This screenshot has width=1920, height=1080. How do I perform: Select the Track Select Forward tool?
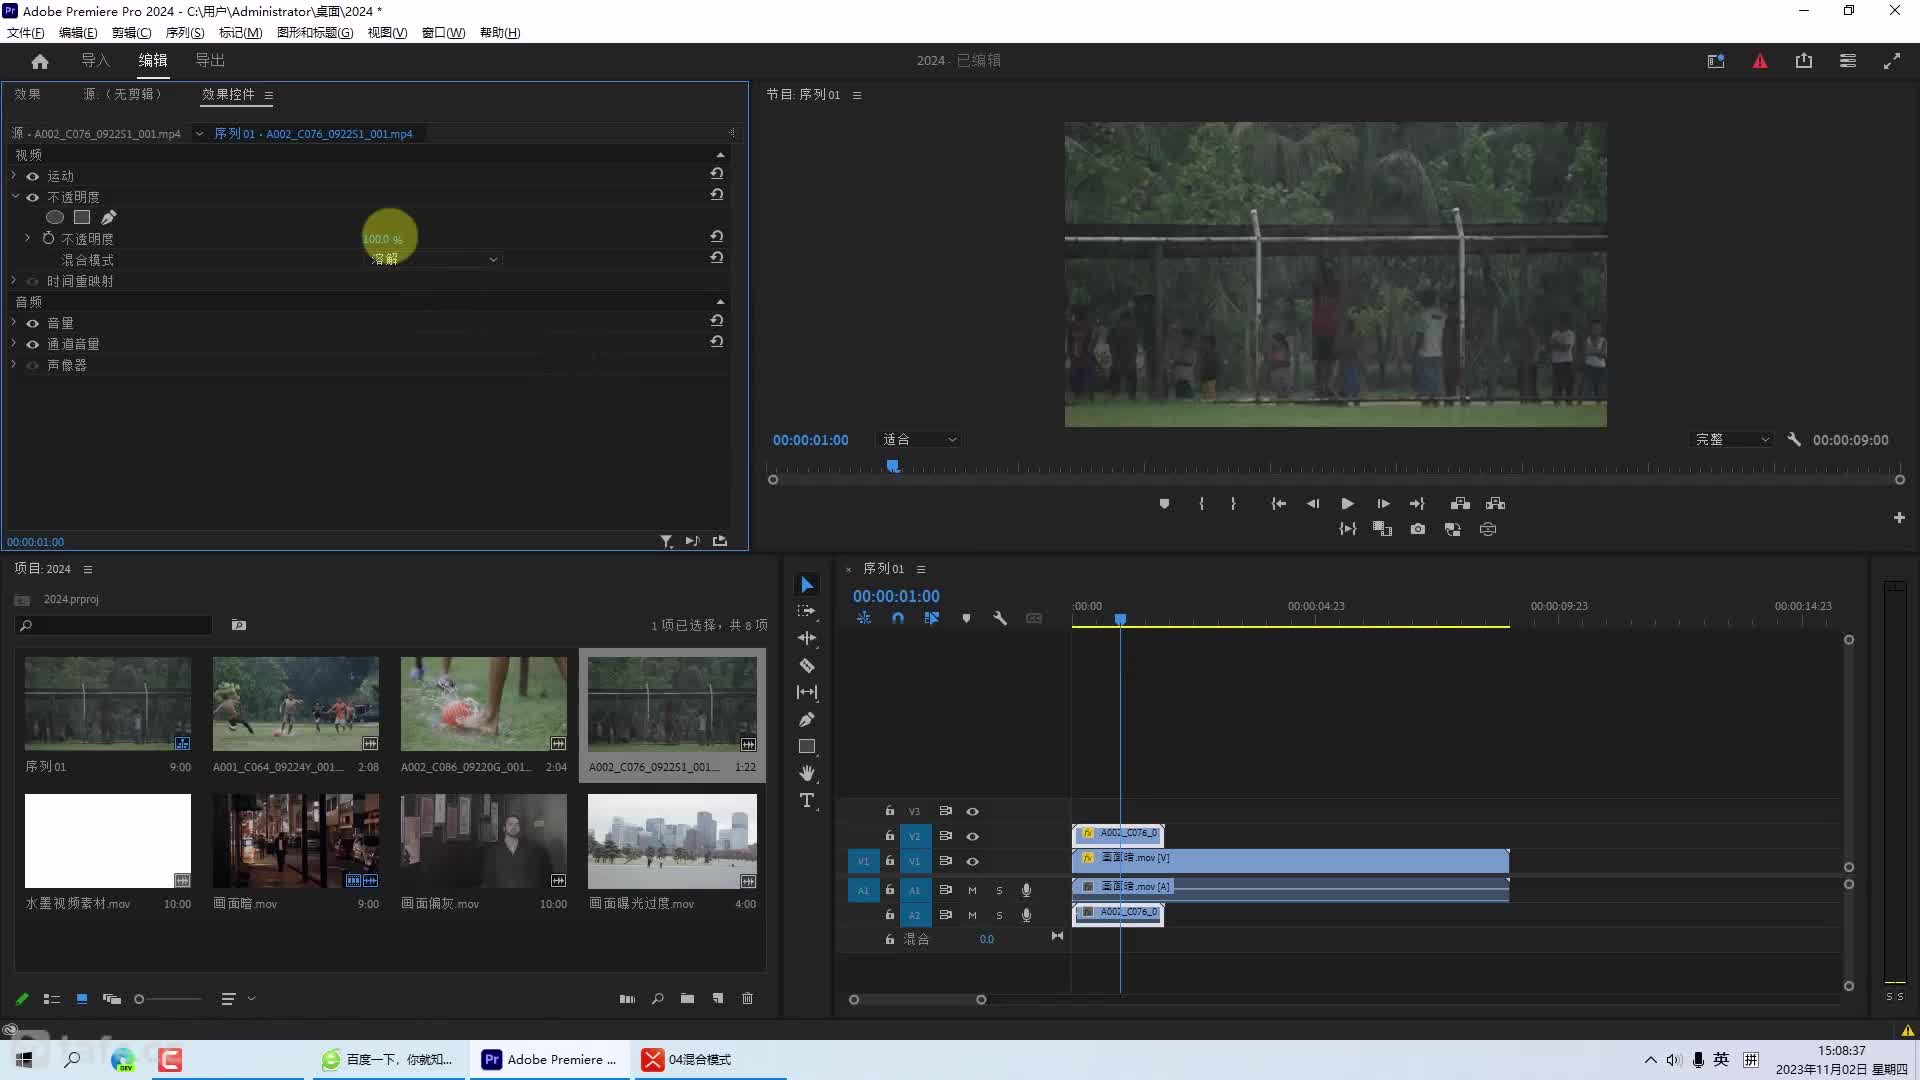(806, 611)
